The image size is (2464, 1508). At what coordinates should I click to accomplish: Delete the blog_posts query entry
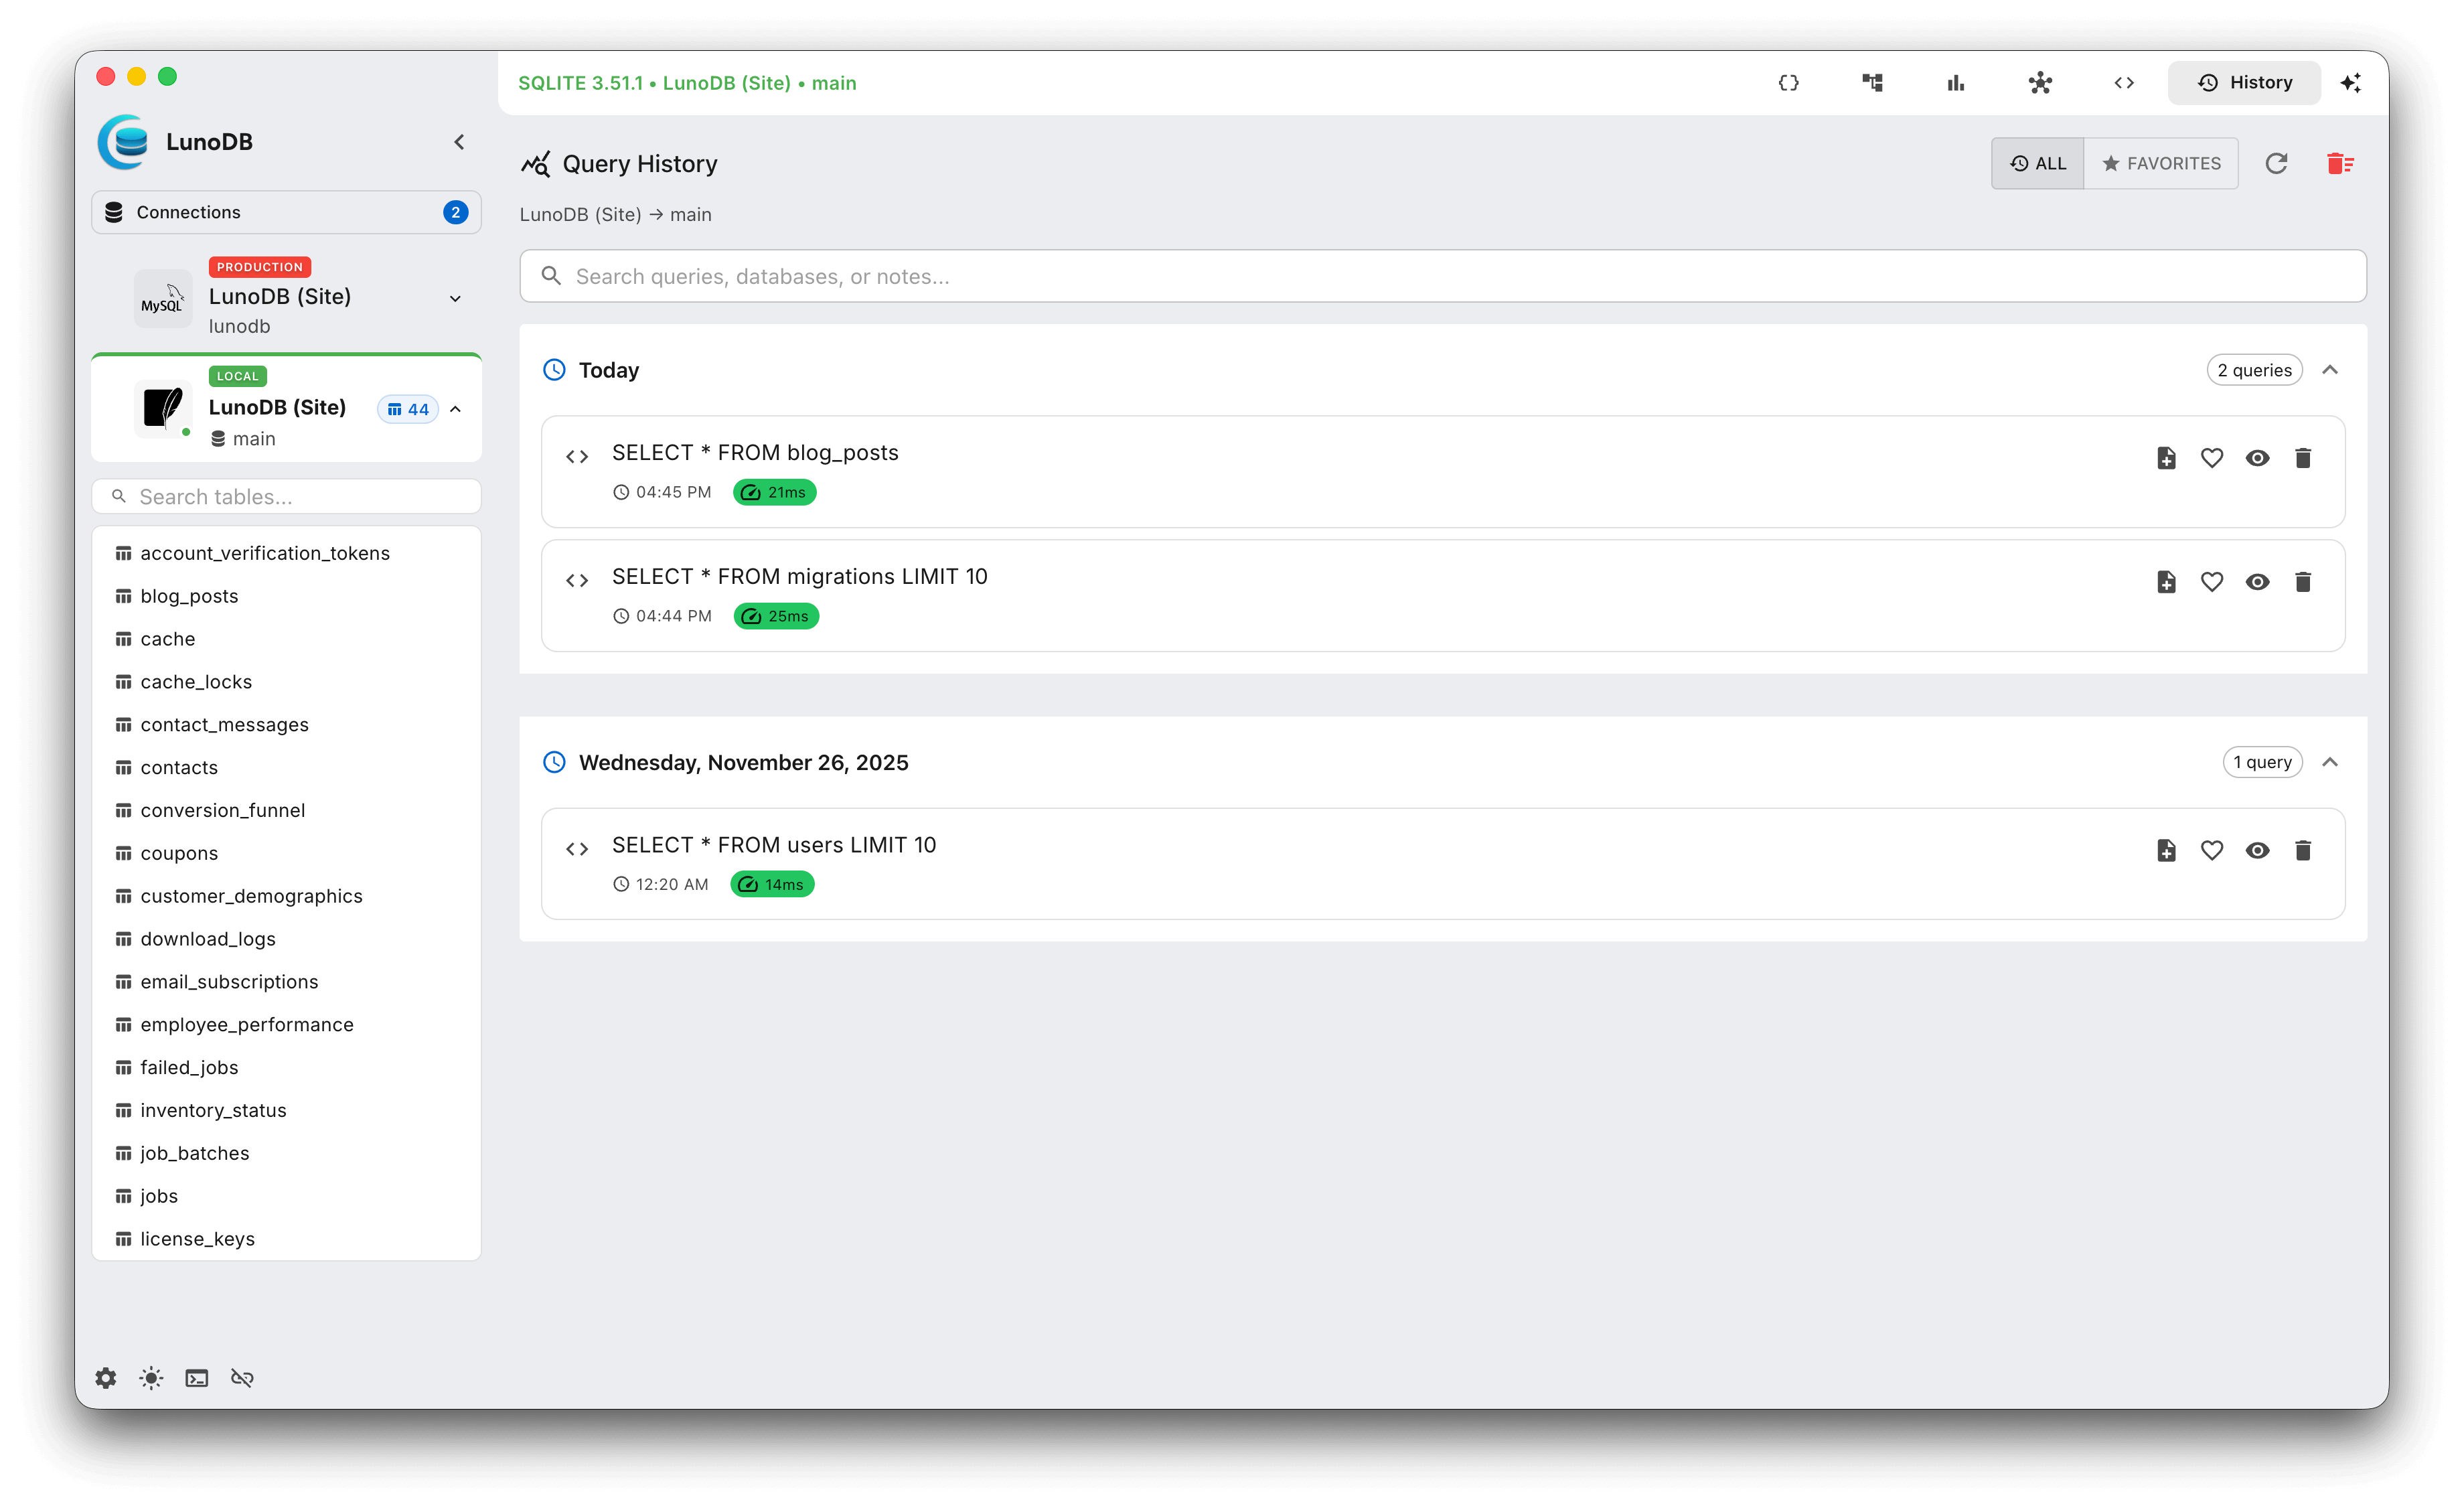pos(2302,458)
